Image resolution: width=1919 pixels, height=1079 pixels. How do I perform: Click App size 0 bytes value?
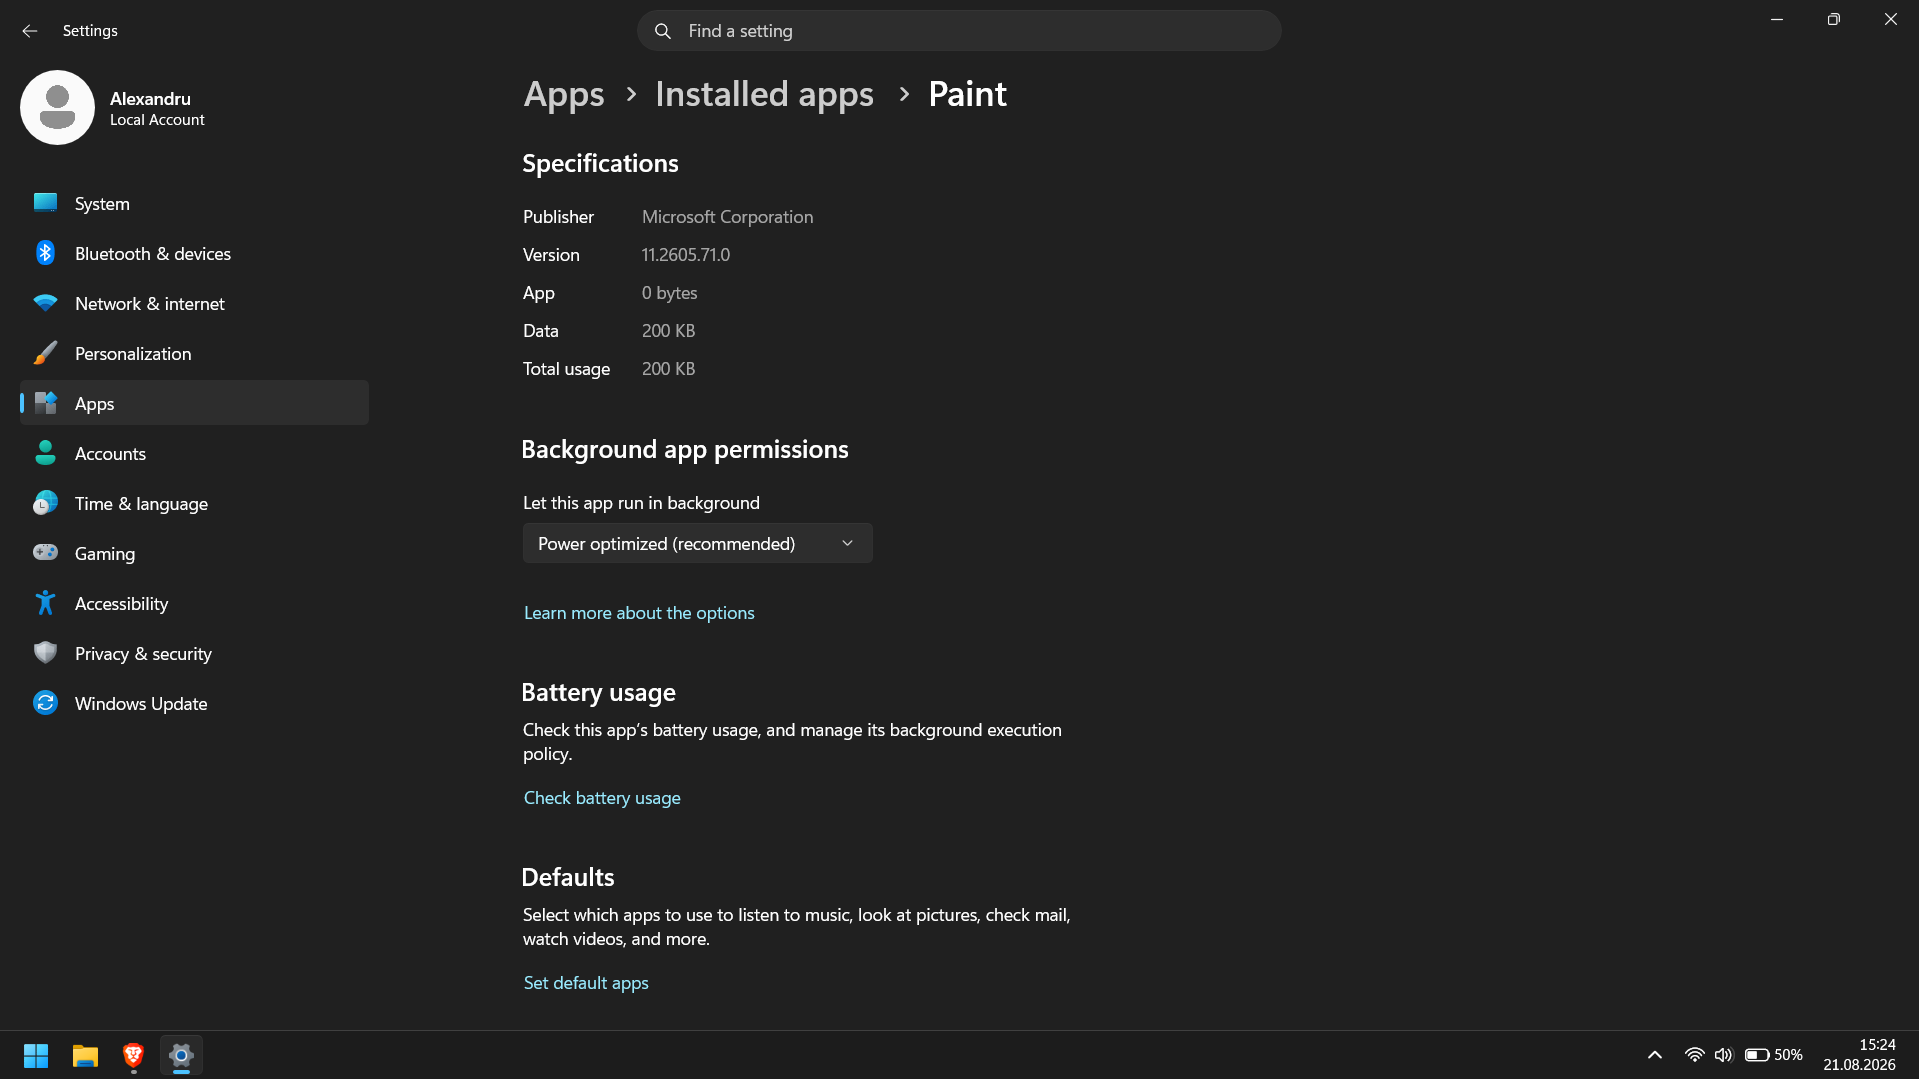669,293
